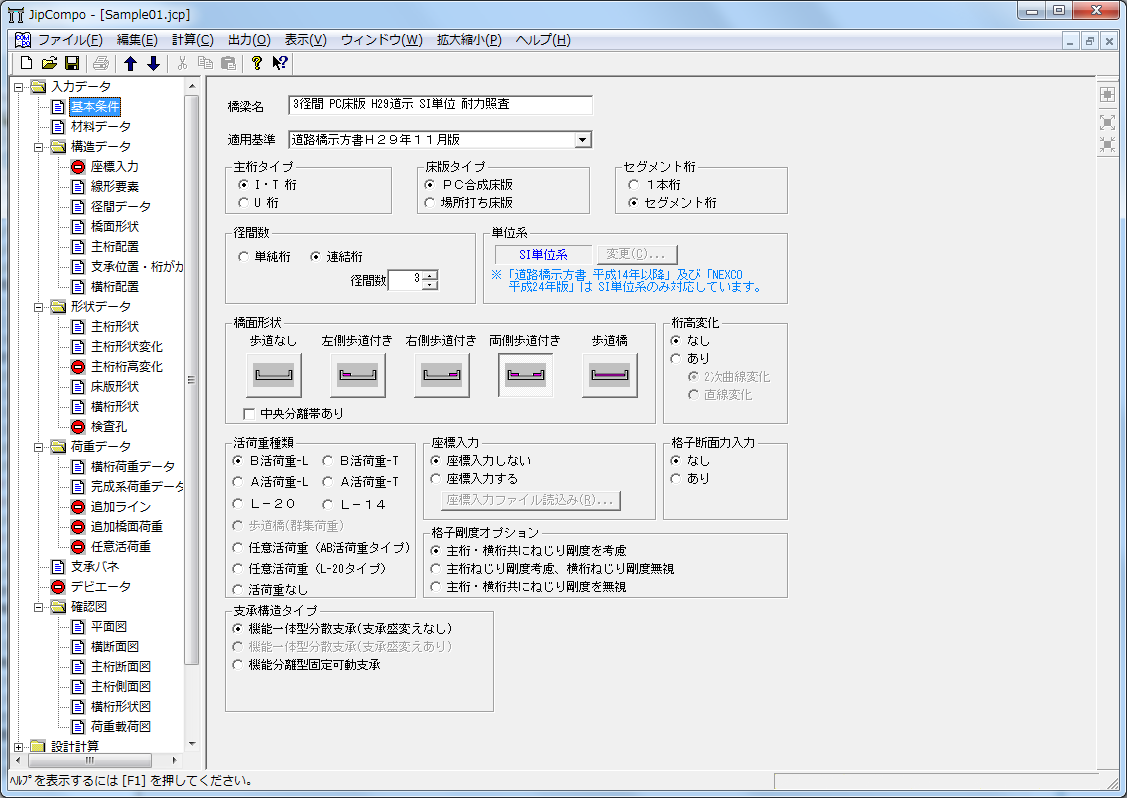The image size is (1127, 798).
Task: Open the 適用基準 dropdown list
Action: (583, 140)
